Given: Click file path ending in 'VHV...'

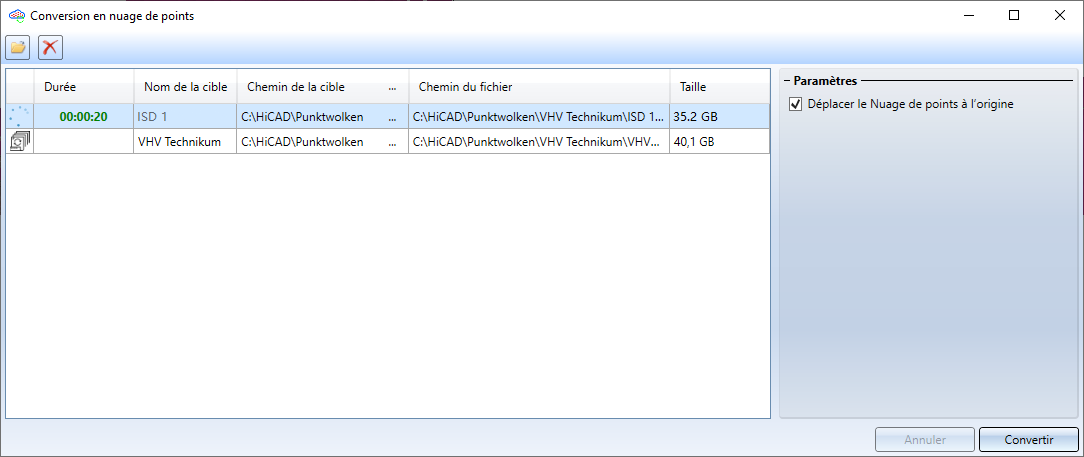Looking at the screenshot, I should click(x=539, y=142).
